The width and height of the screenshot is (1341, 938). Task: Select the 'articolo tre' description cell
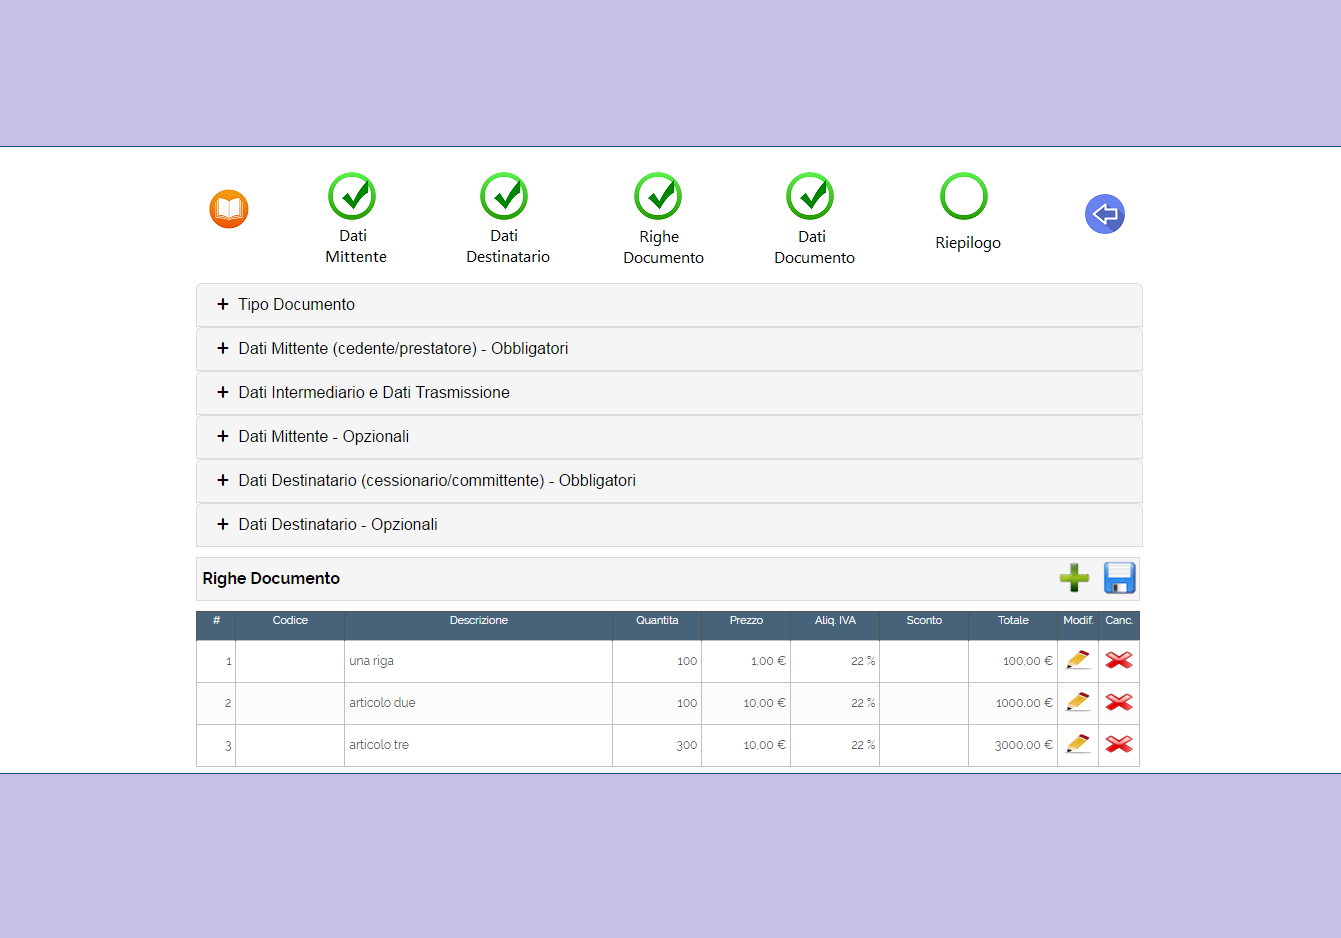tap(479, 745)
